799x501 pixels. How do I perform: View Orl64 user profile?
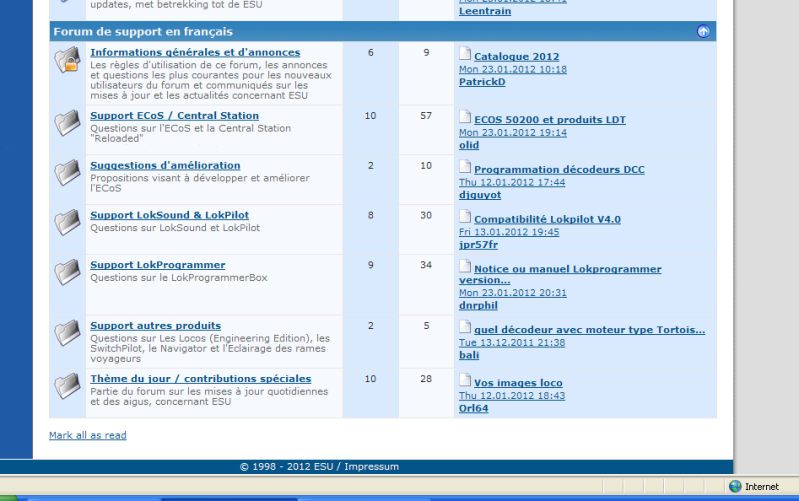pyautogui.click(x=473, y=409)
